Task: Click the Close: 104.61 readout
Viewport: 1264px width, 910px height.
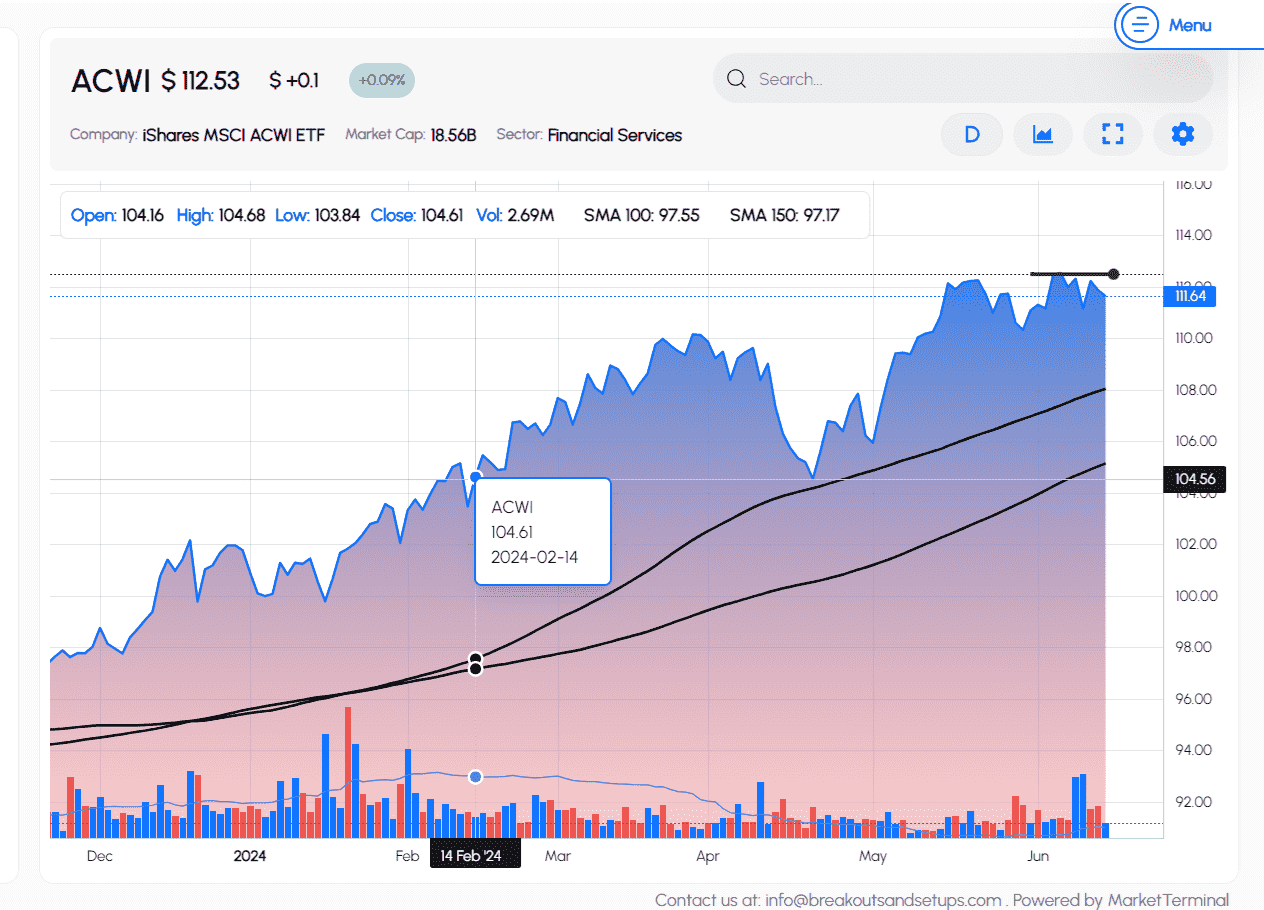Action: 417,215
